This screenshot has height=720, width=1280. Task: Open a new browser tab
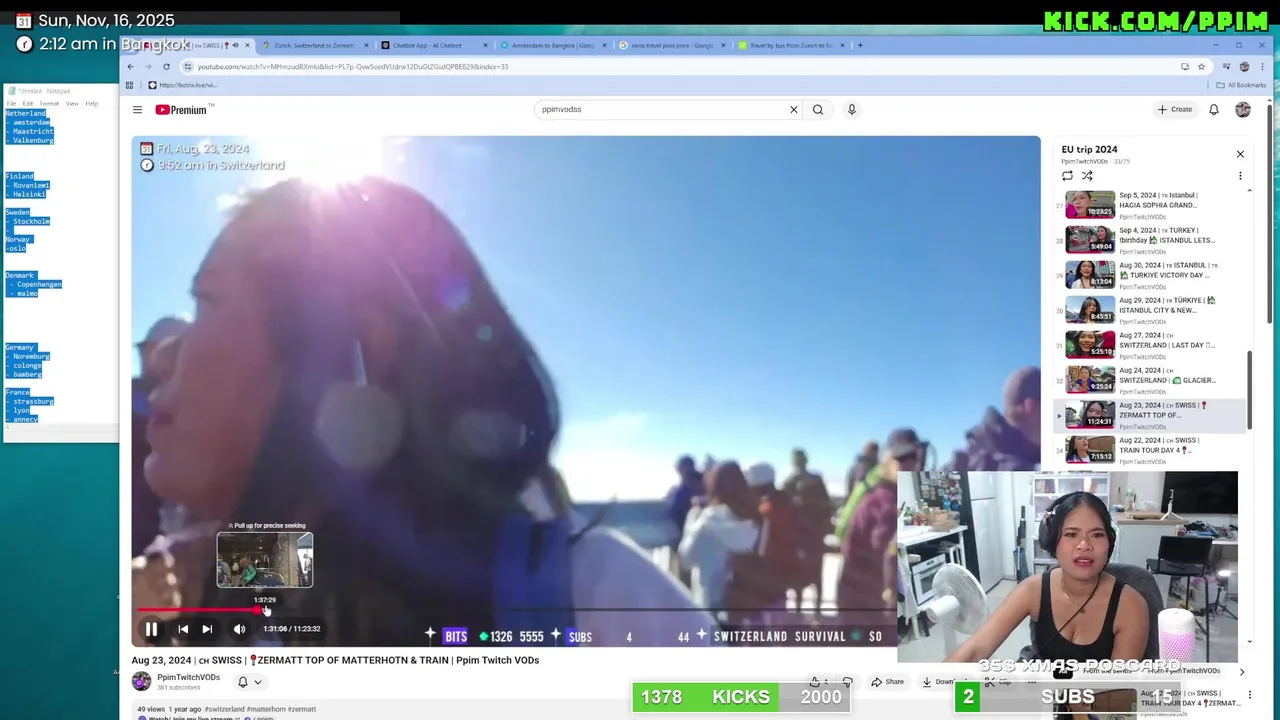pos(860,45)
